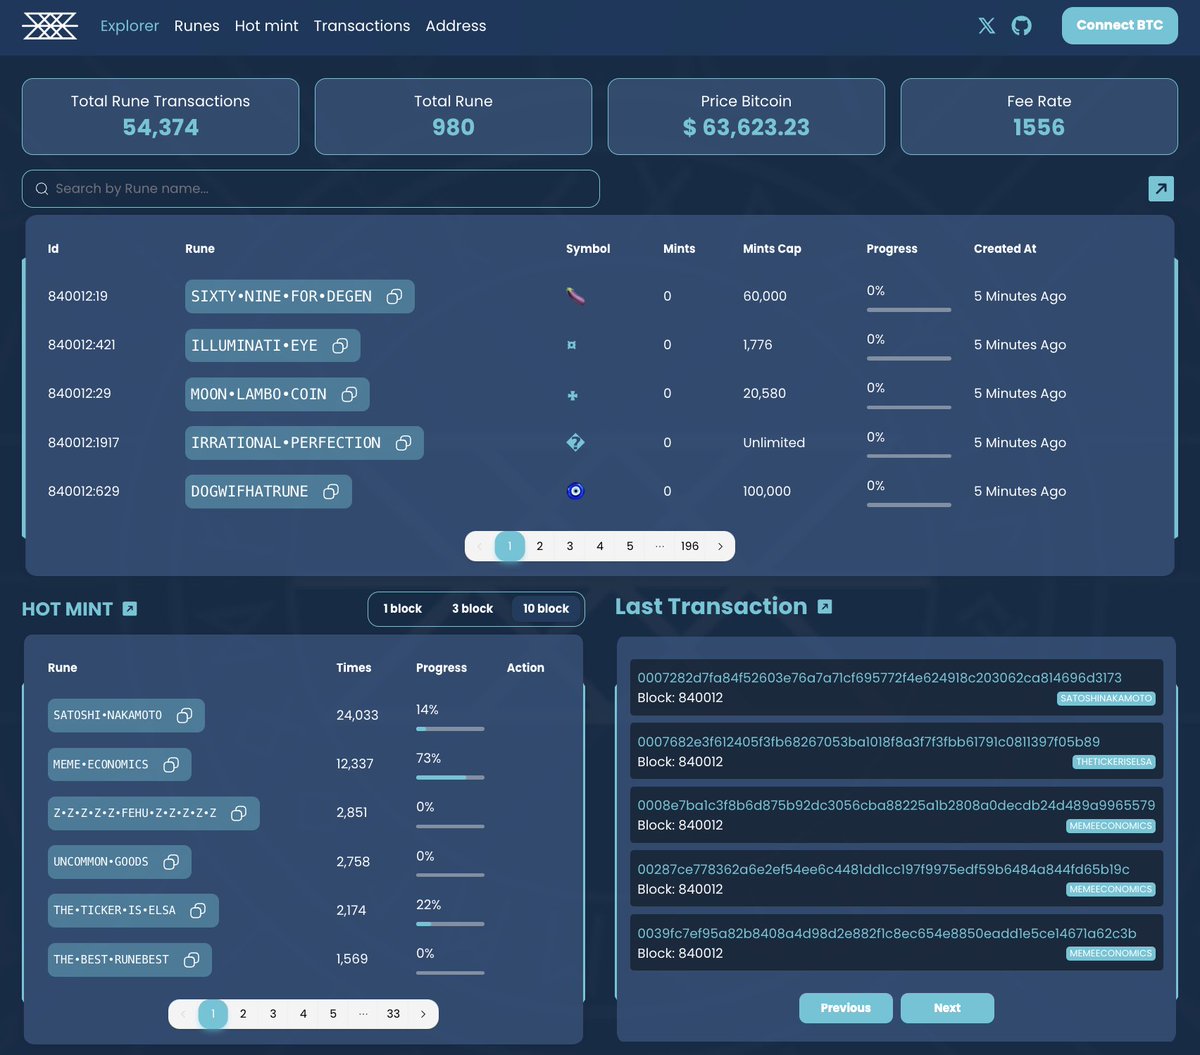Go to next page of Hot Mint list
The image size is (1200, 1055).
[423, 1014]
